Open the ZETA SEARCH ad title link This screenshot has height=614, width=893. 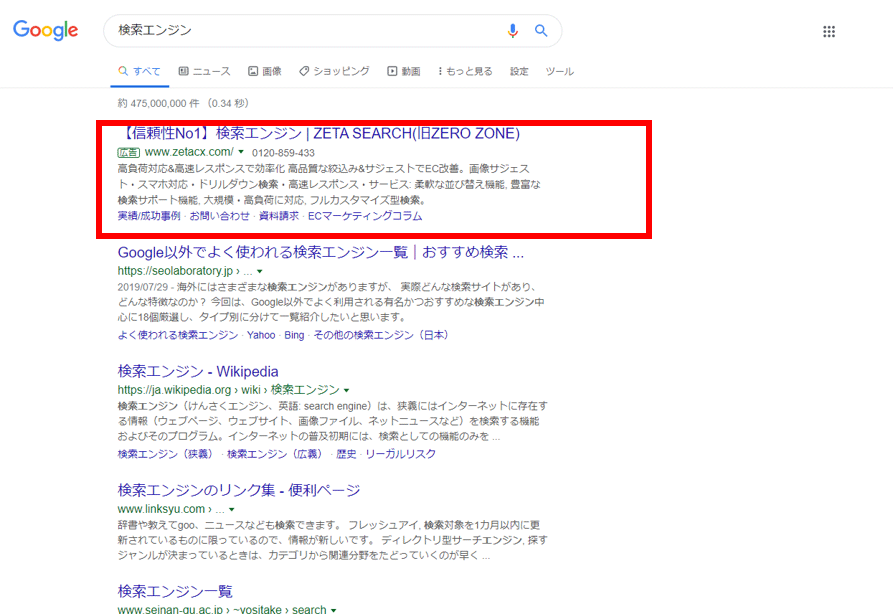click(319, 133)
